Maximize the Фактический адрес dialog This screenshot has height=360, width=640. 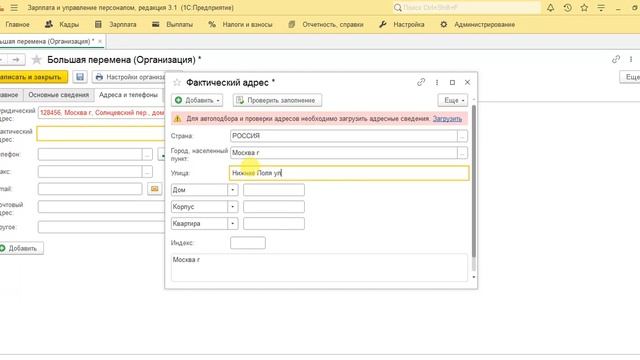tap(452, 82)
